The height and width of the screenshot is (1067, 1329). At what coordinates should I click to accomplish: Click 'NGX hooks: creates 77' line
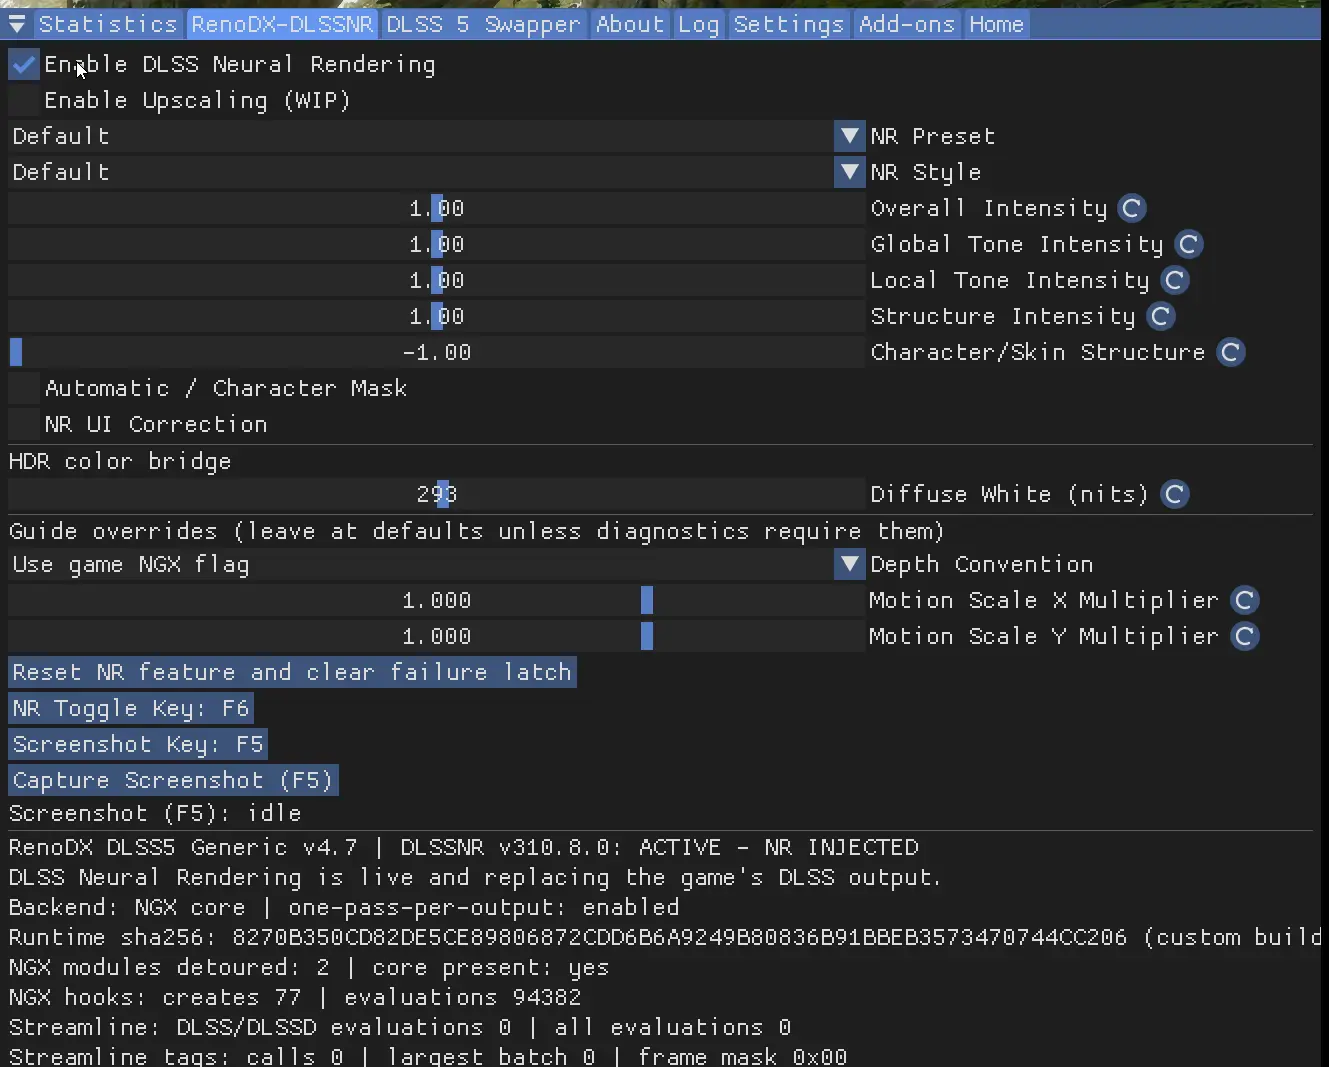(295, 997)
